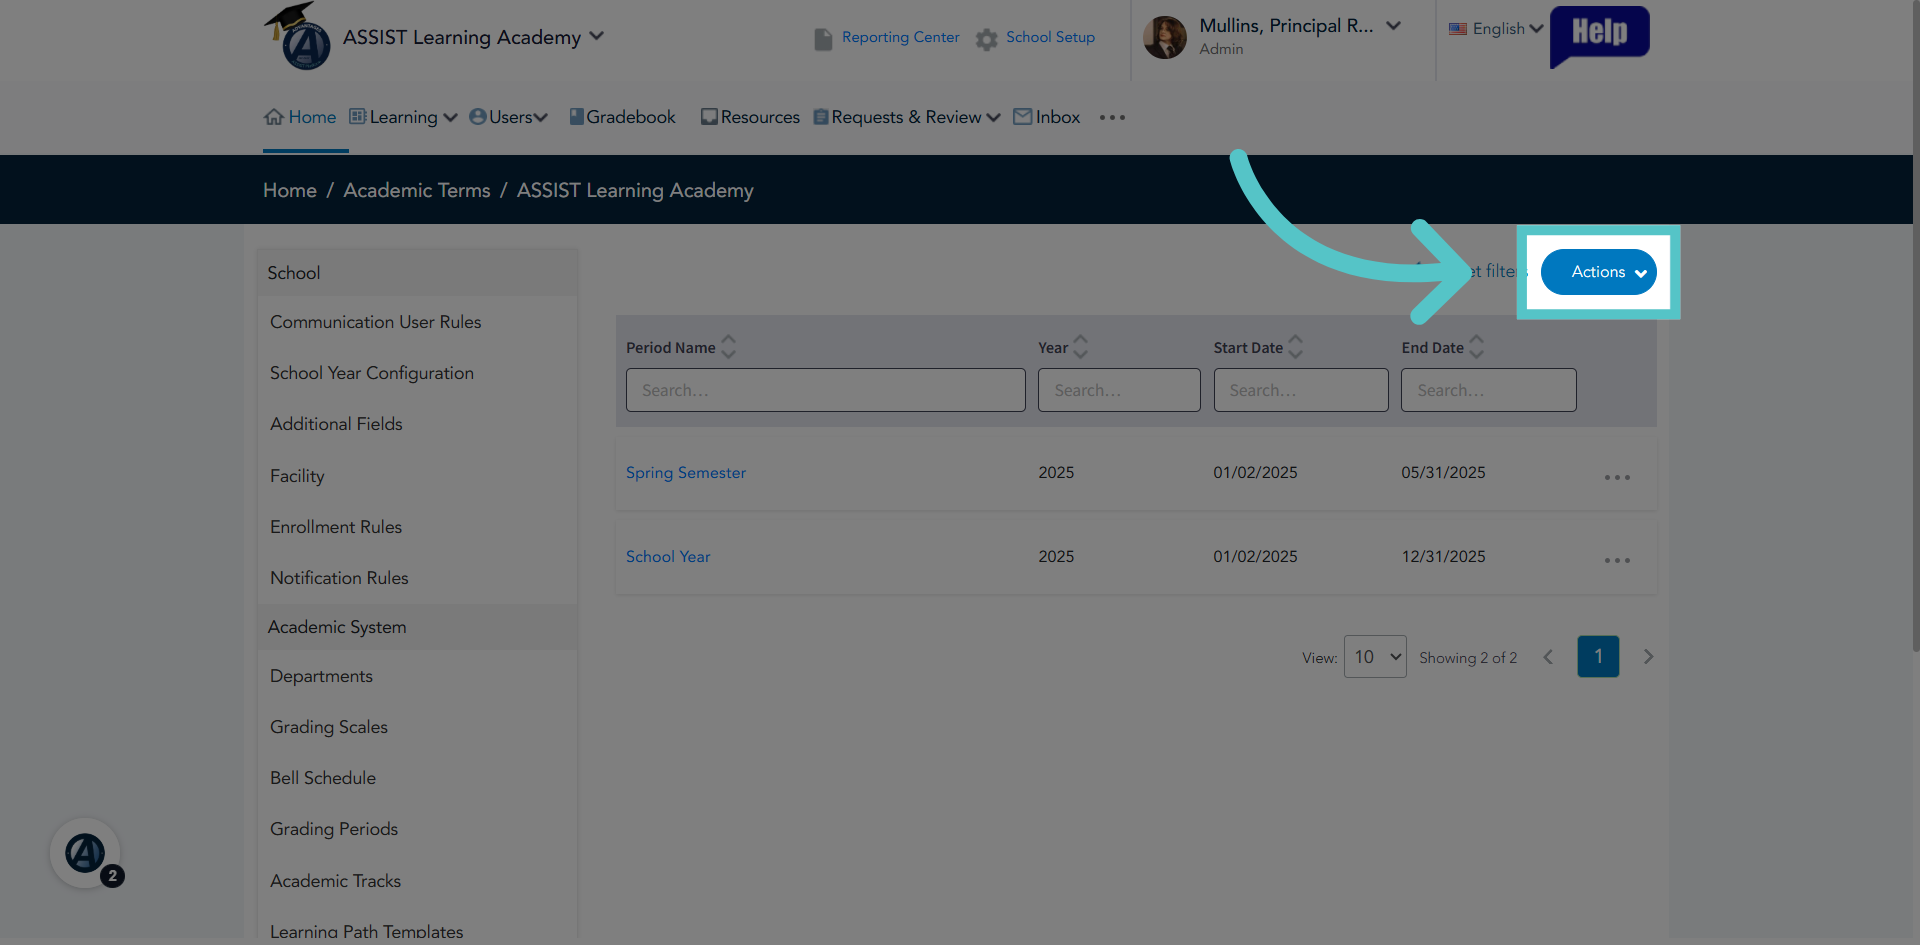This screenshot has width=1920, height=945.
Task: Open Notification Rules in sidebar
Action: click(339, 578)
